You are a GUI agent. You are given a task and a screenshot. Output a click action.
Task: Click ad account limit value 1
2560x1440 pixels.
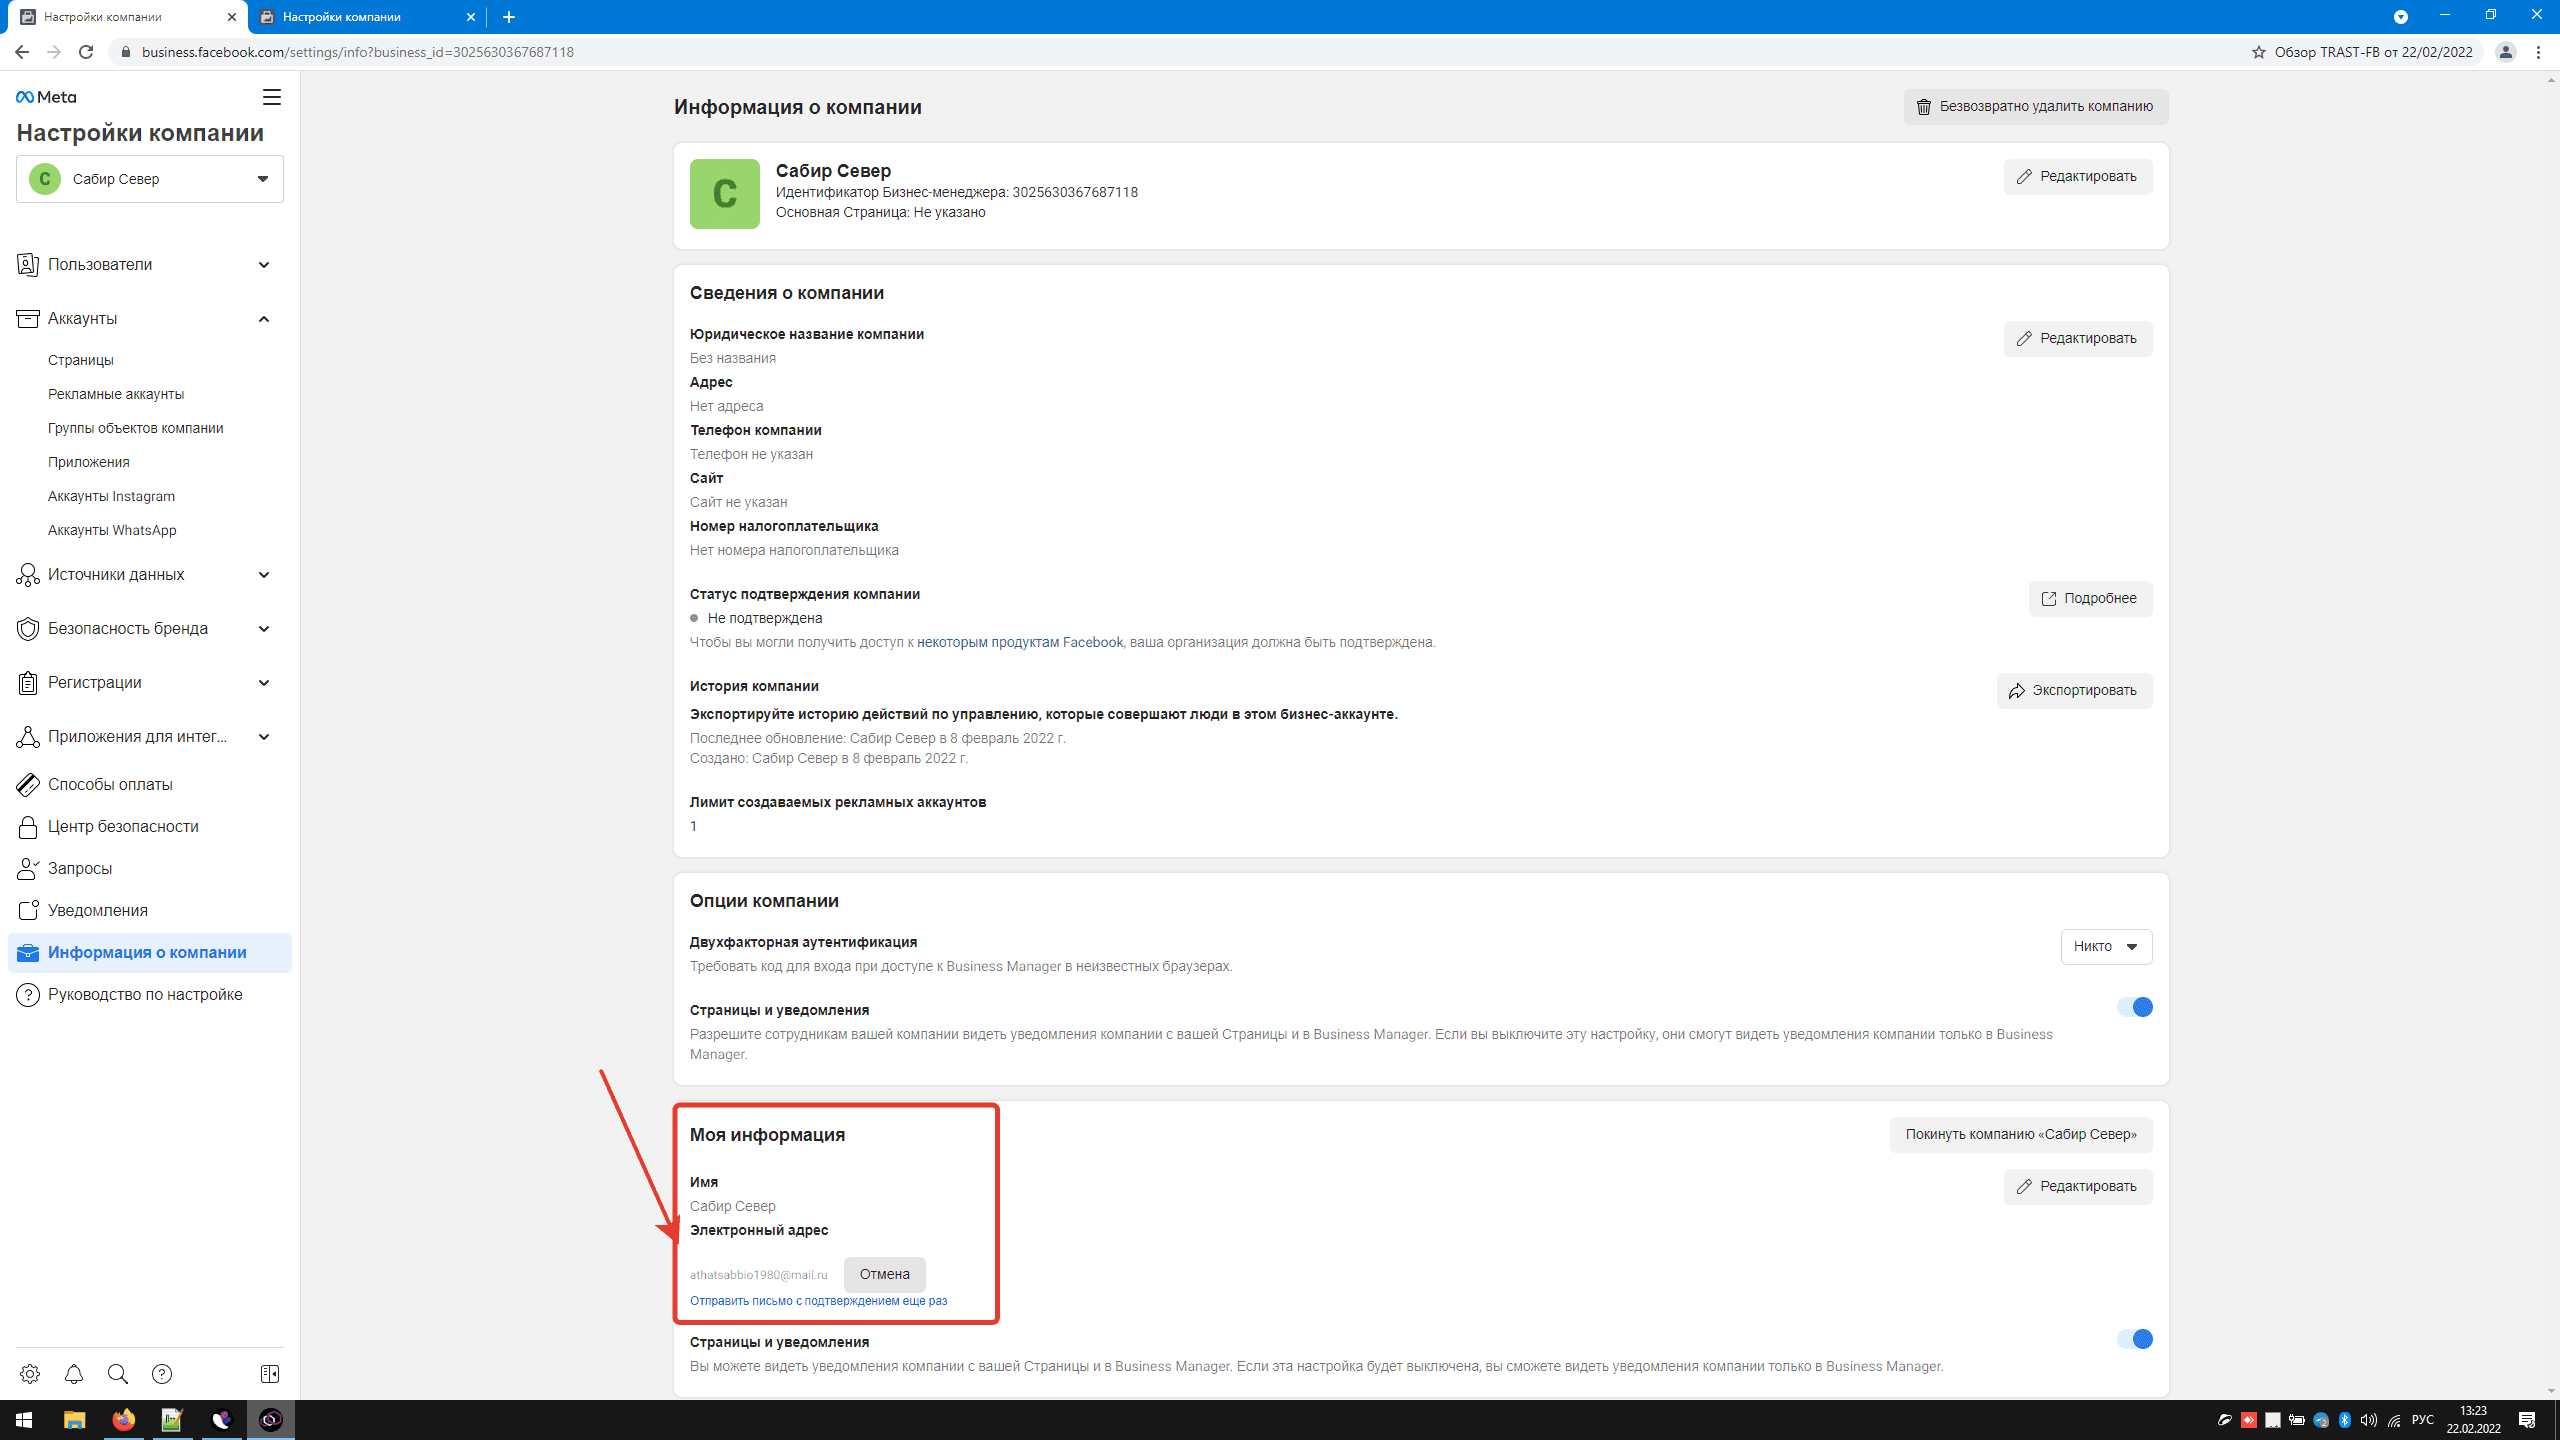(x=693, y=827)
